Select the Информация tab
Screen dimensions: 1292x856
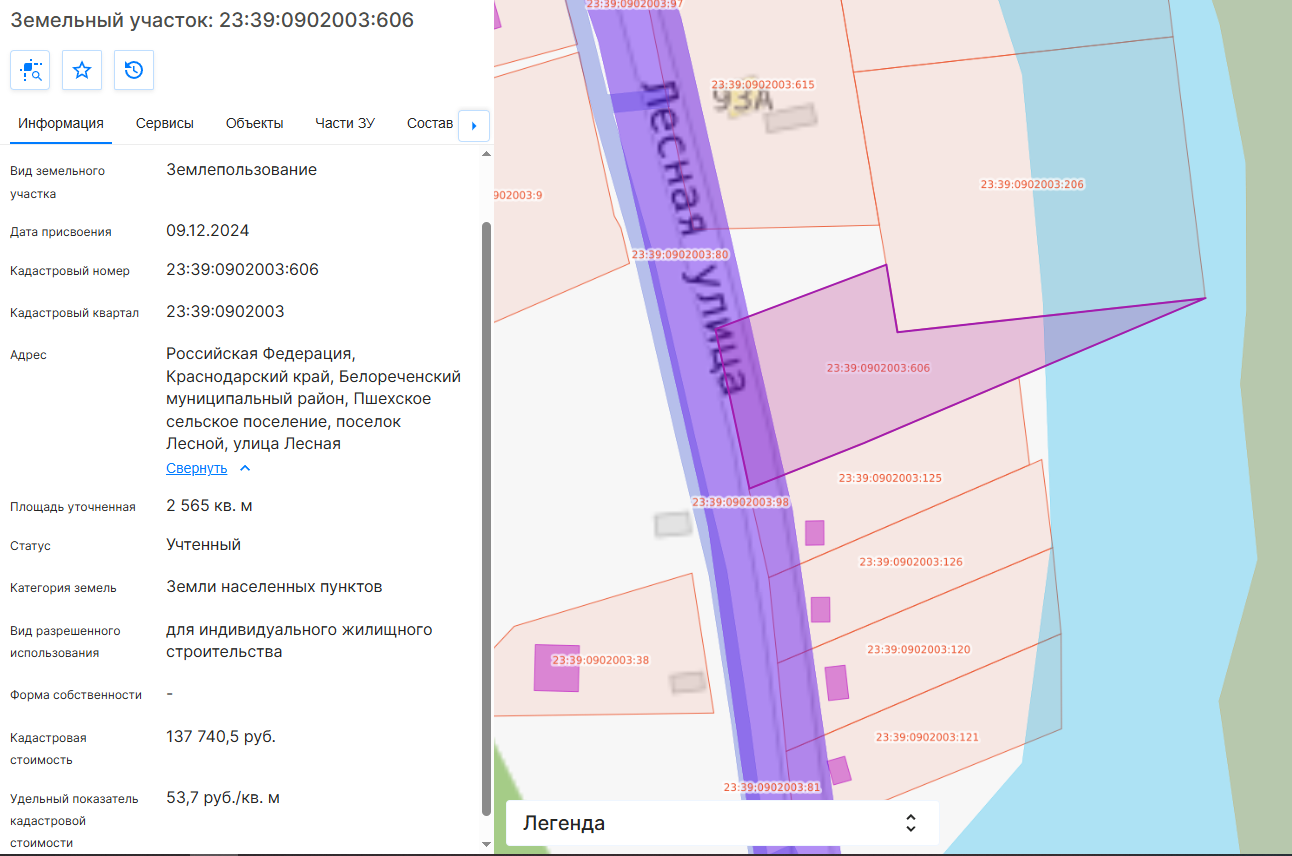[61, 124]
